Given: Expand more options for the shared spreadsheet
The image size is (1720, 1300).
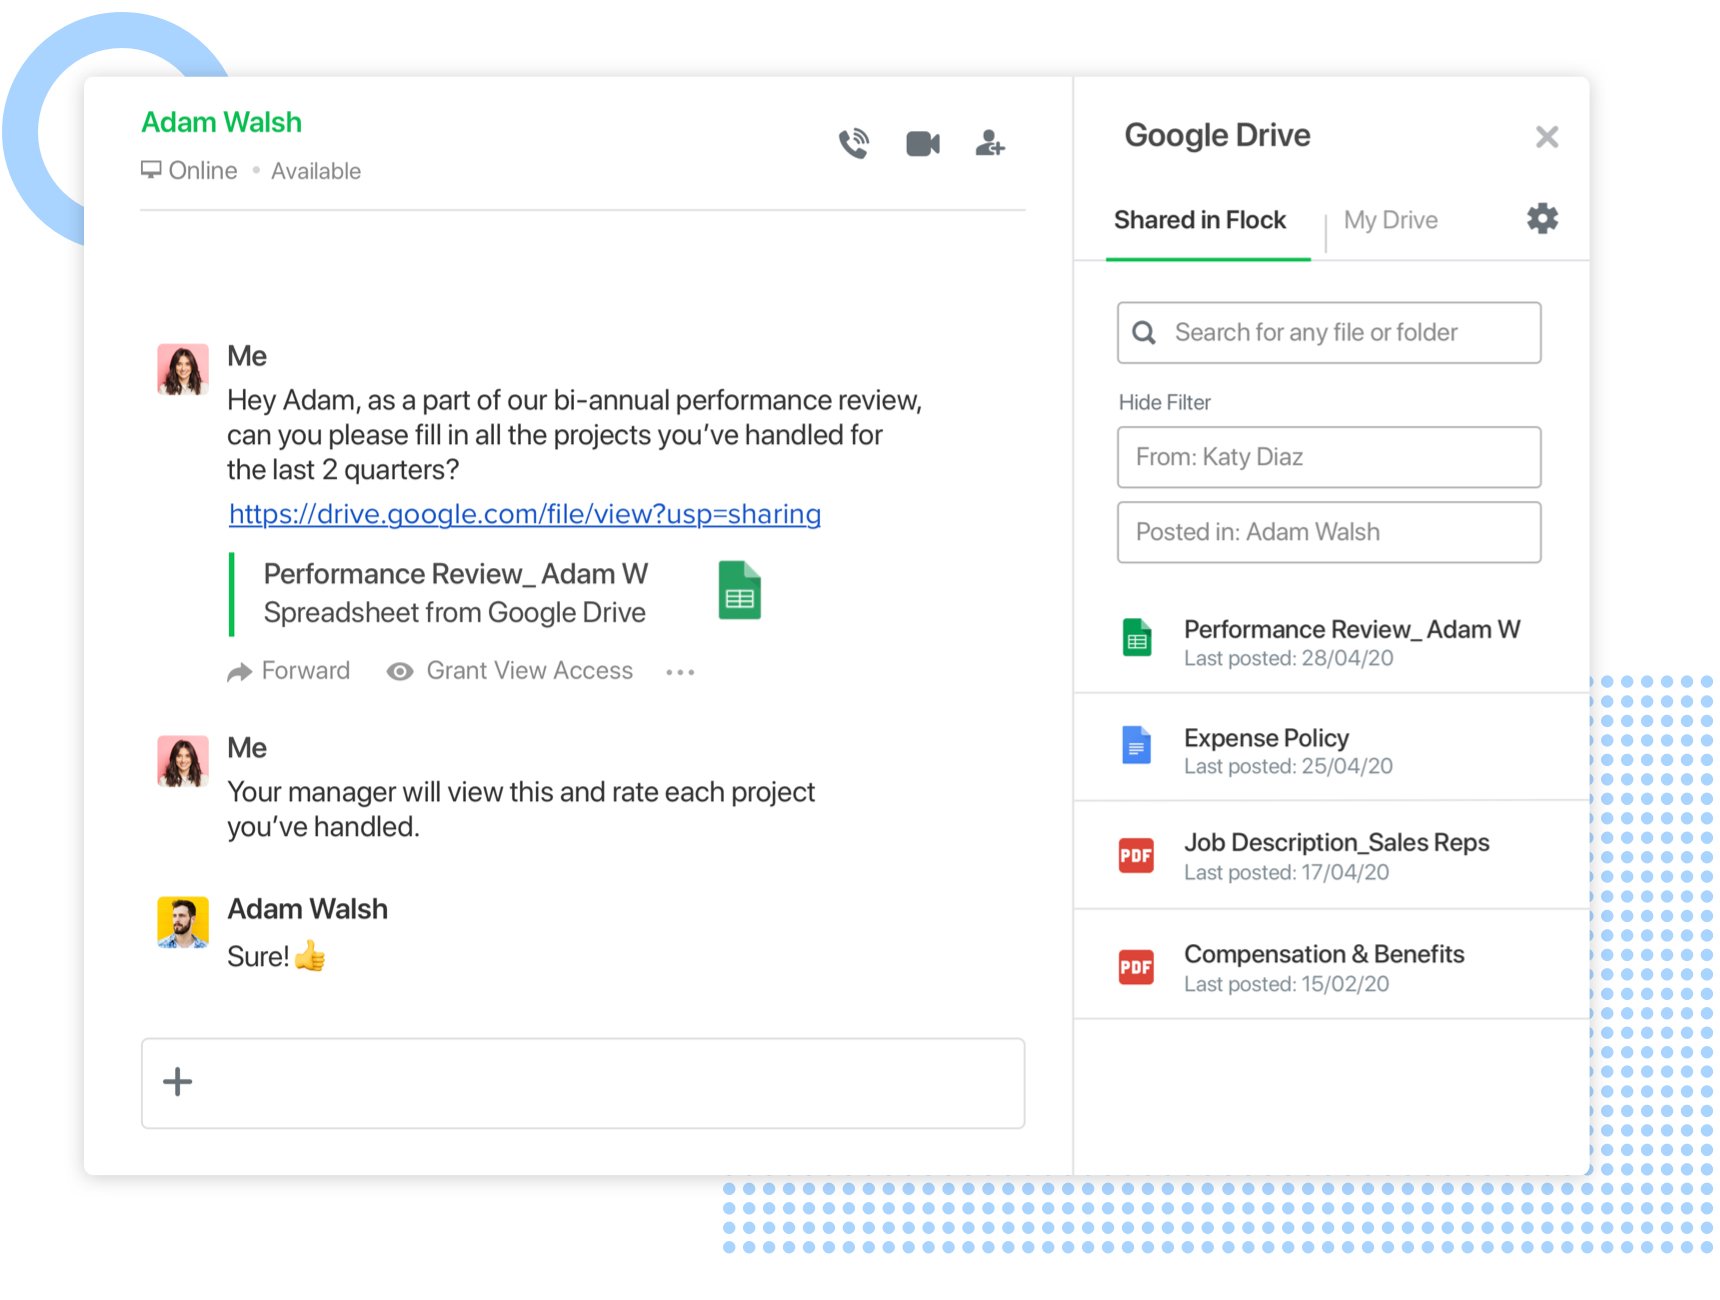Looking at the screenshot, I should [x=680, y=671].
